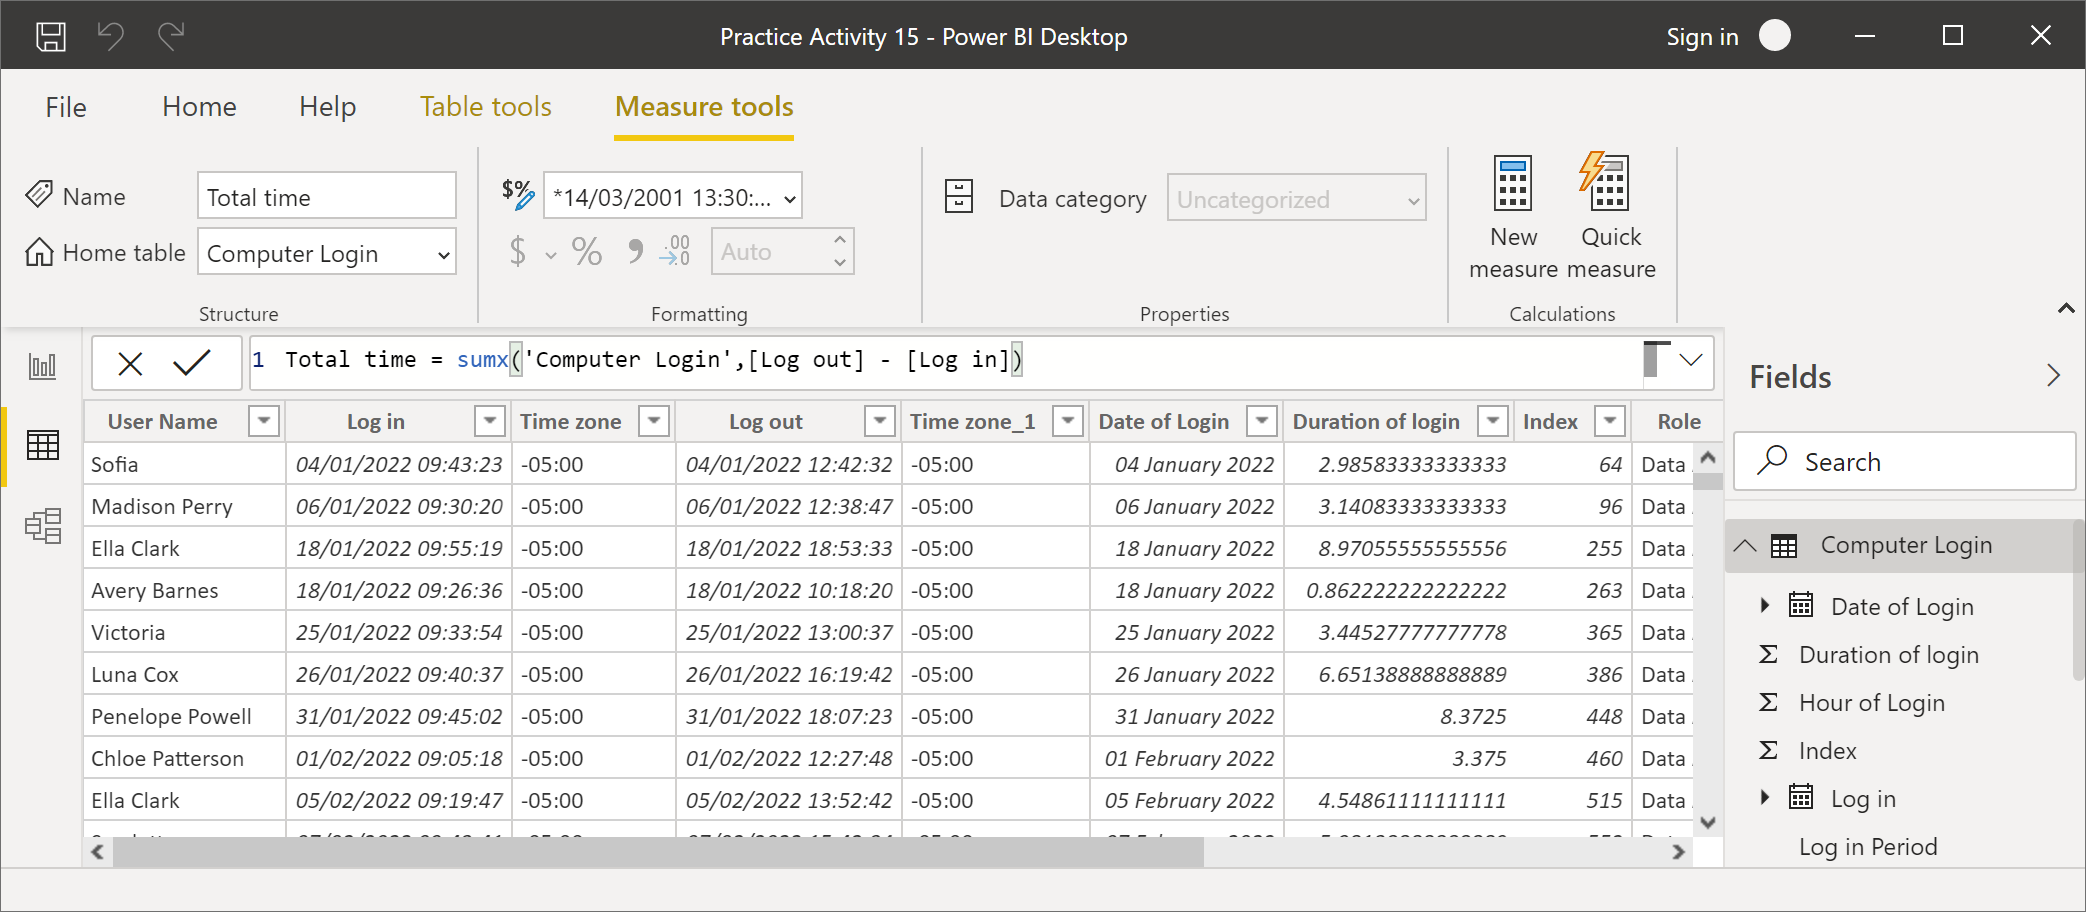Open the date format dropdown
The image size is (2086, 912).
click(673, 196)
